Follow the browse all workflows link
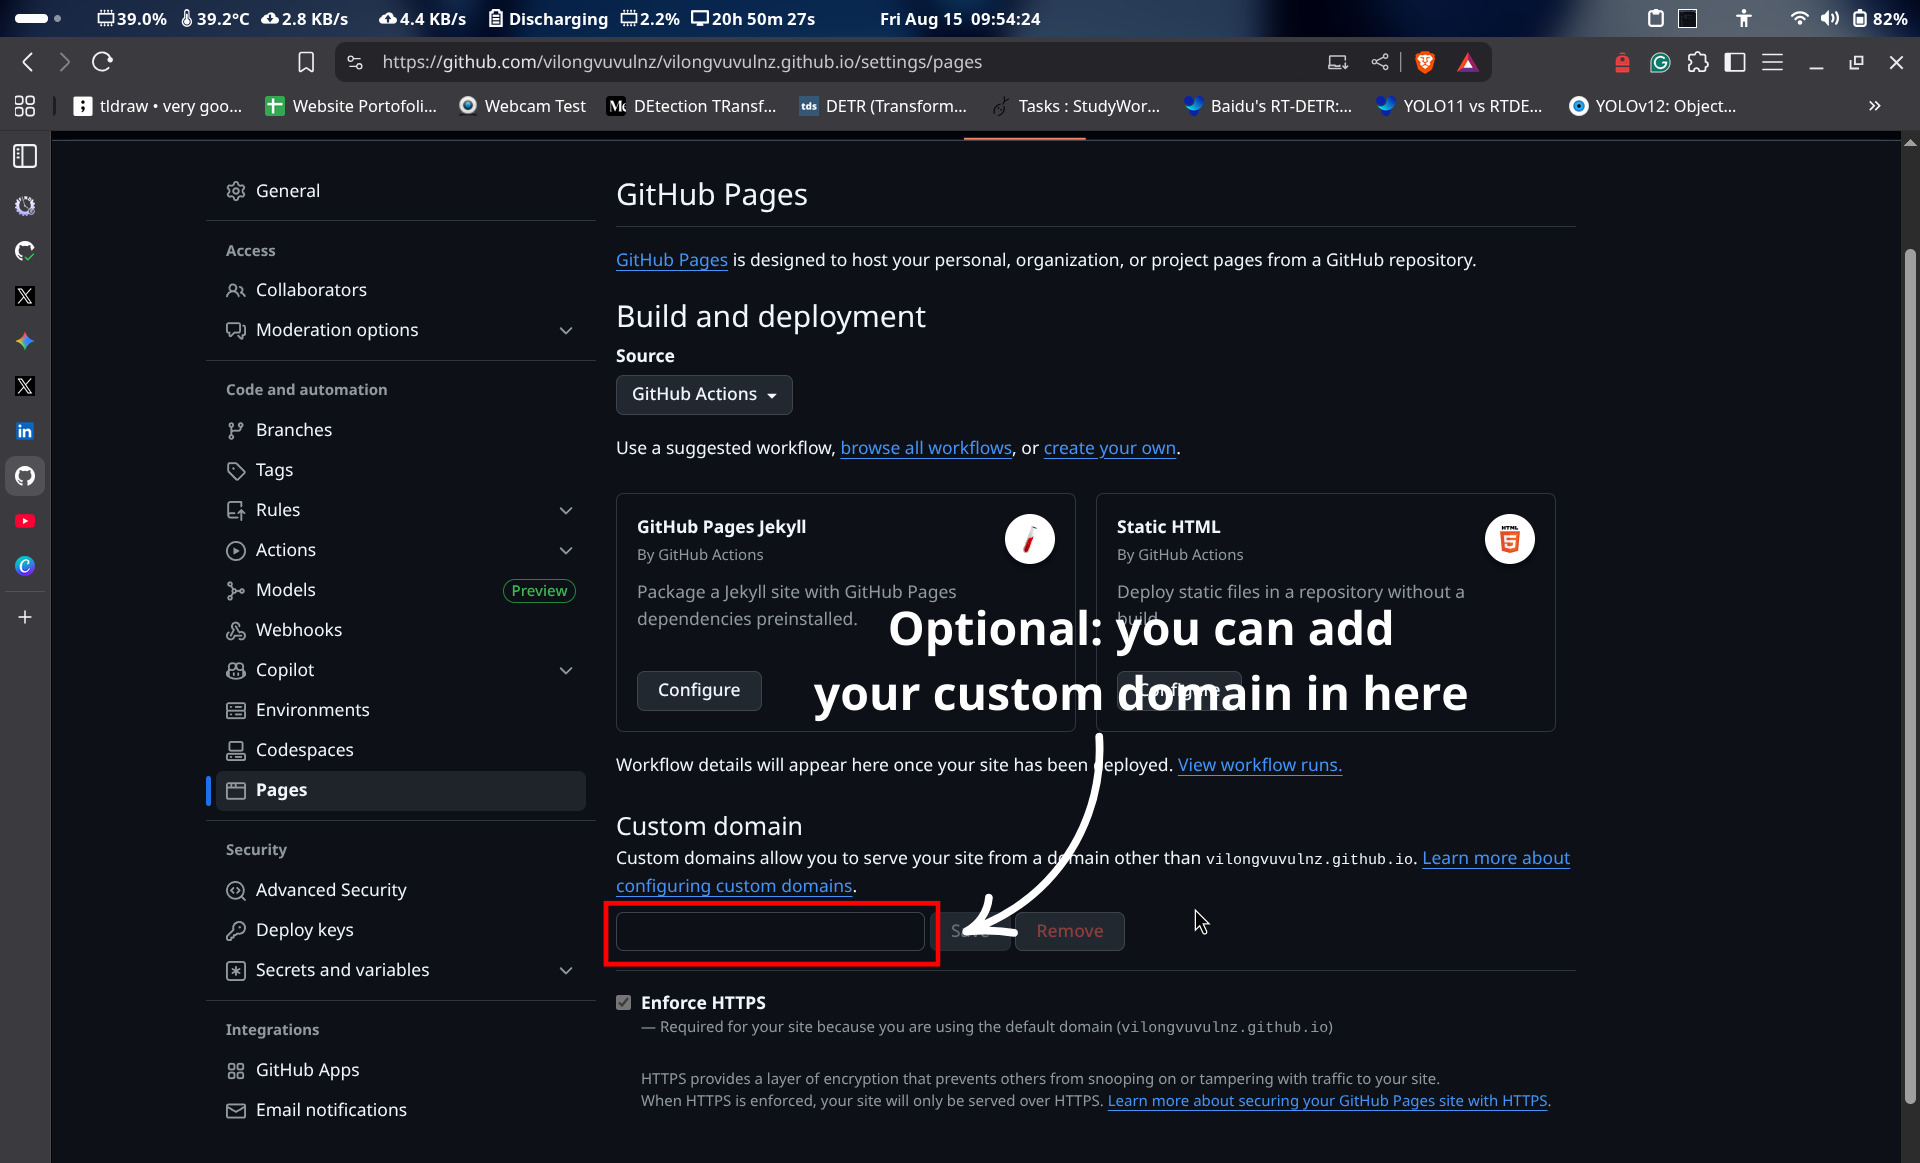Image resolution: width=1920 pixels, height=1163 pixels. tap(926, 448)
